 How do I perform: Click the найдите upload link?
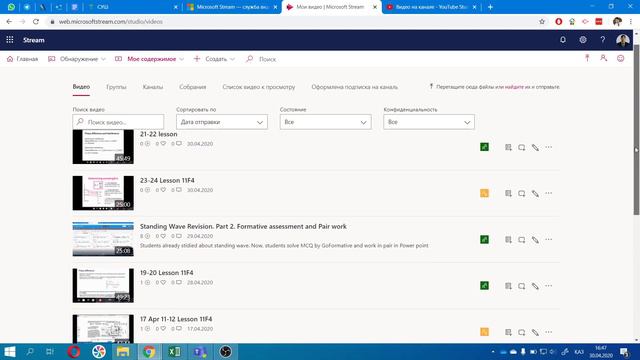pyautogui.click(x=514, y=87)
